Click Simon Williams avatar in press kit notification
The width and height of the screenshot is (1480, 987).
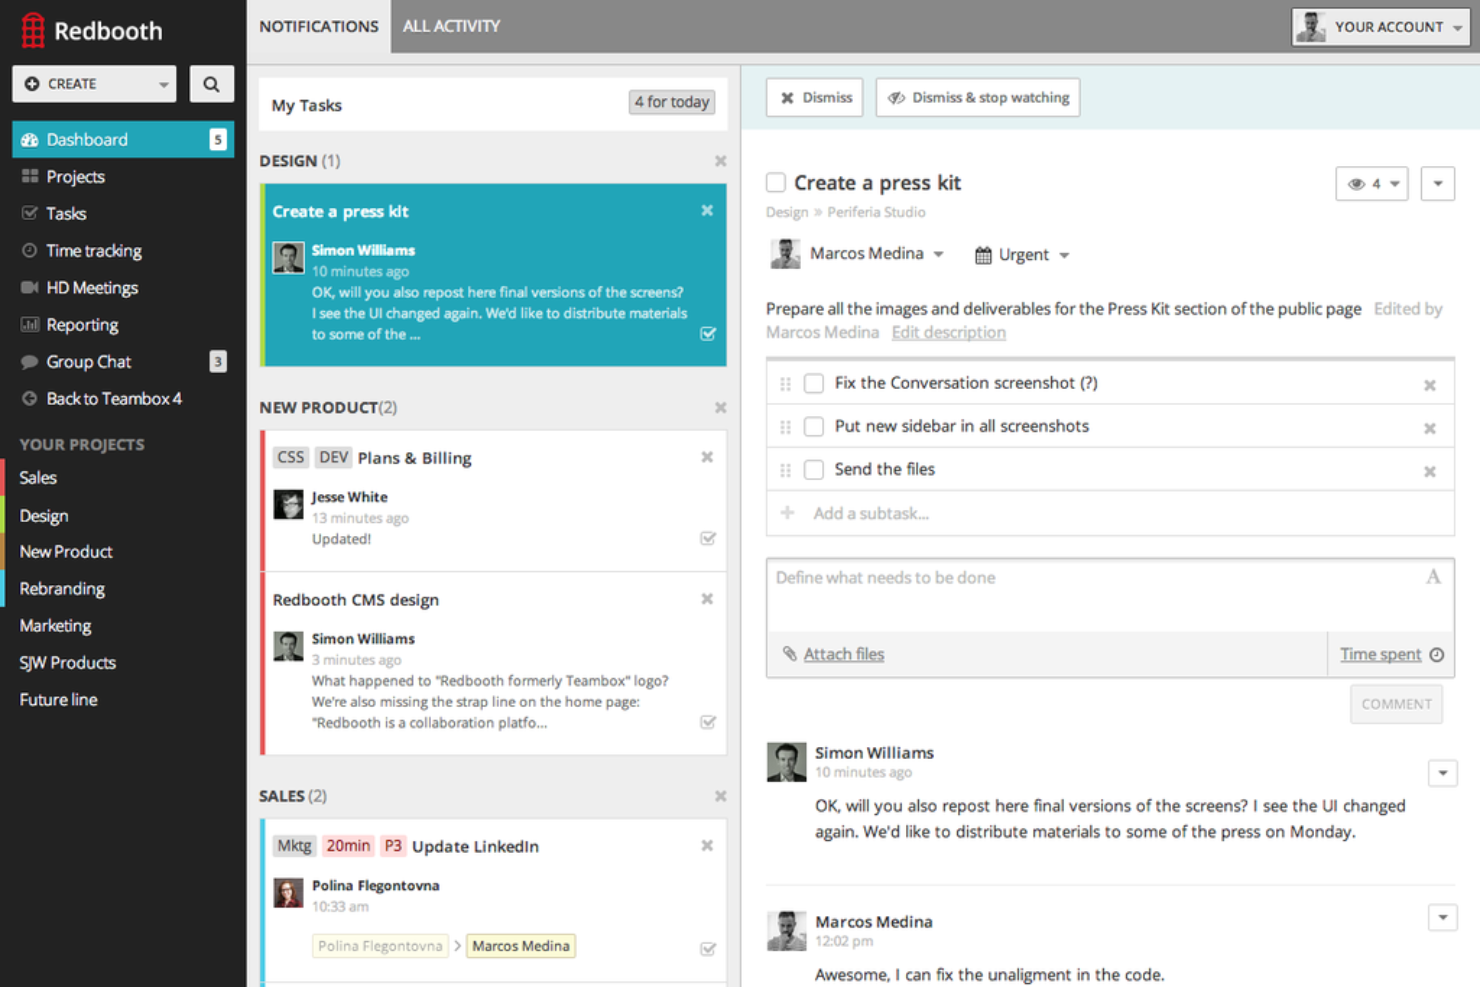click(289, 257)
